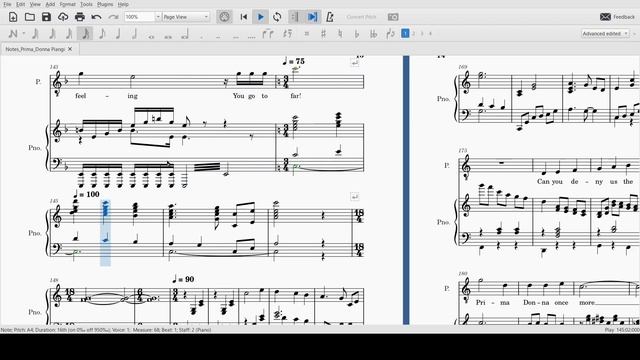Switch to voice 2

pyautogui.click(x=413, y=33)
